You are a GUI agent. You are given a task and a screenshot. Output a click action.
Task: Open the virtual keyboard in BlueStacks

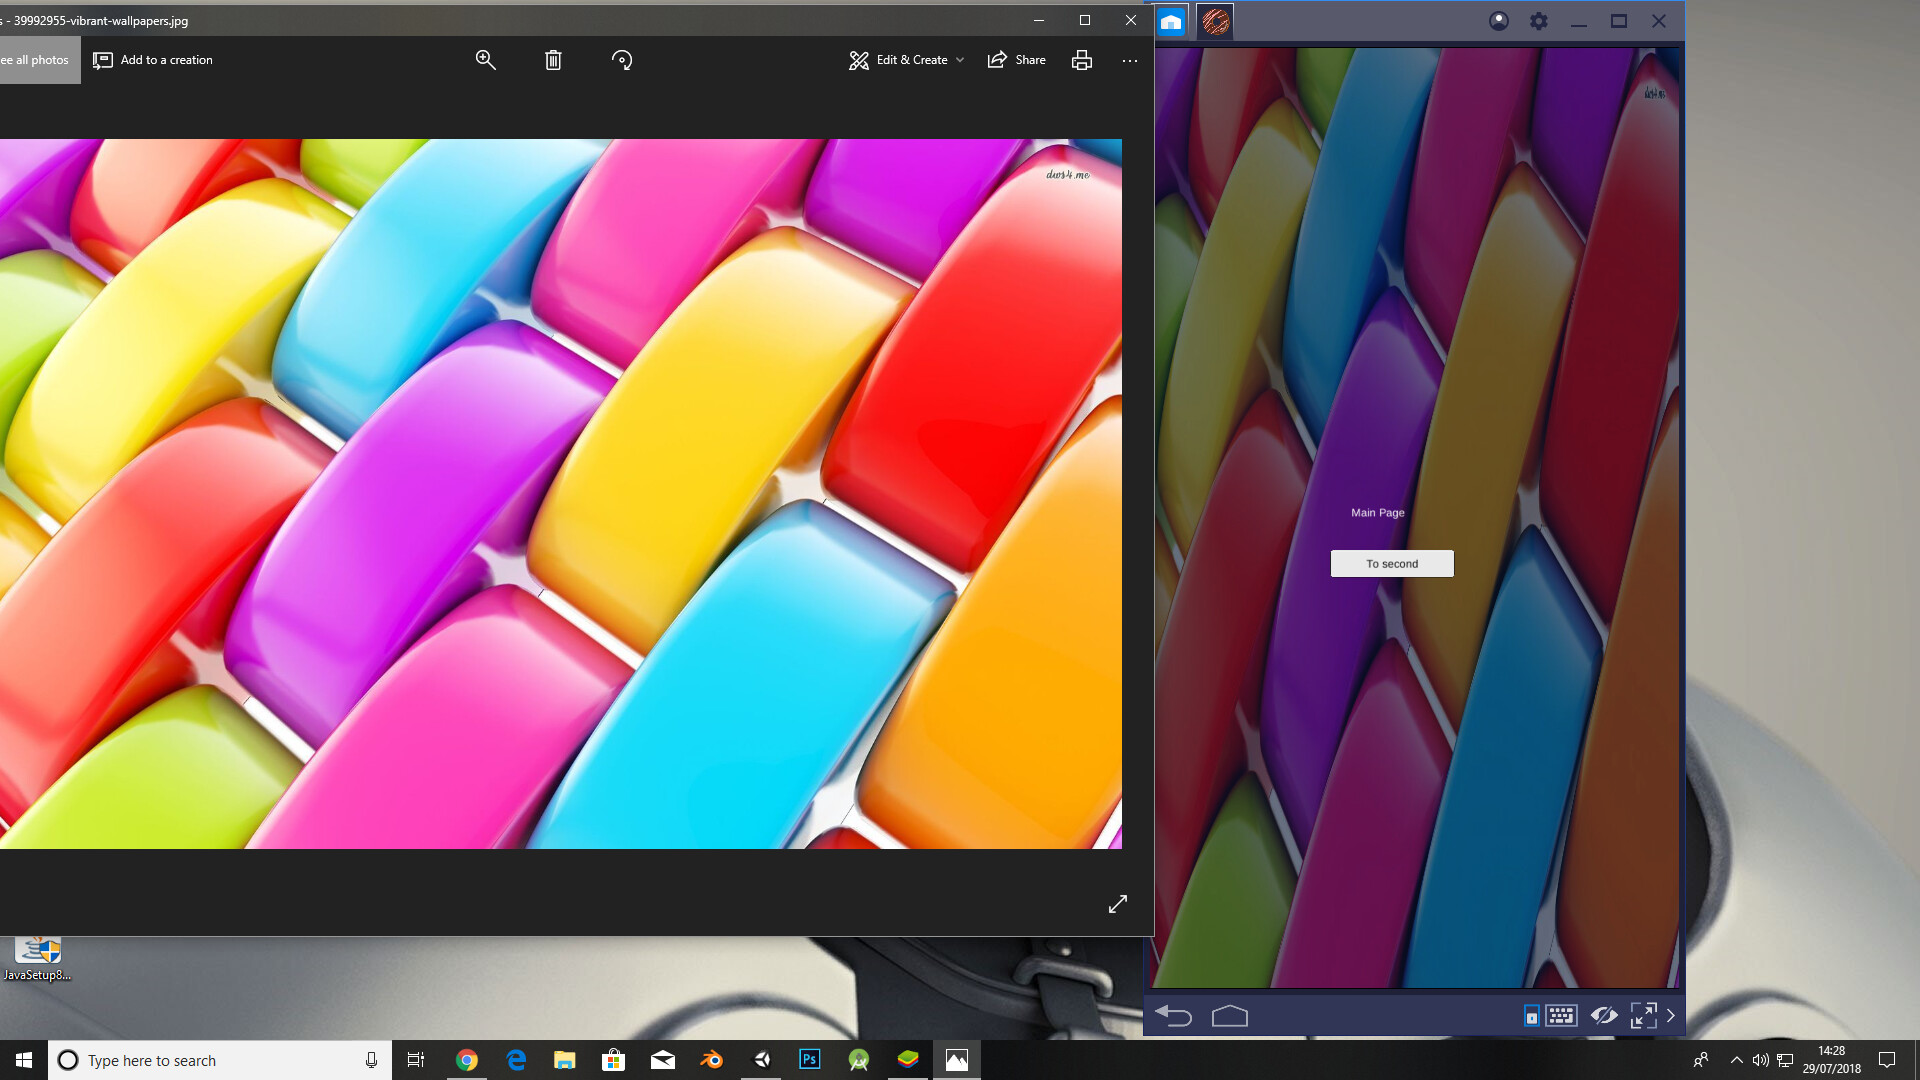1560,1015
